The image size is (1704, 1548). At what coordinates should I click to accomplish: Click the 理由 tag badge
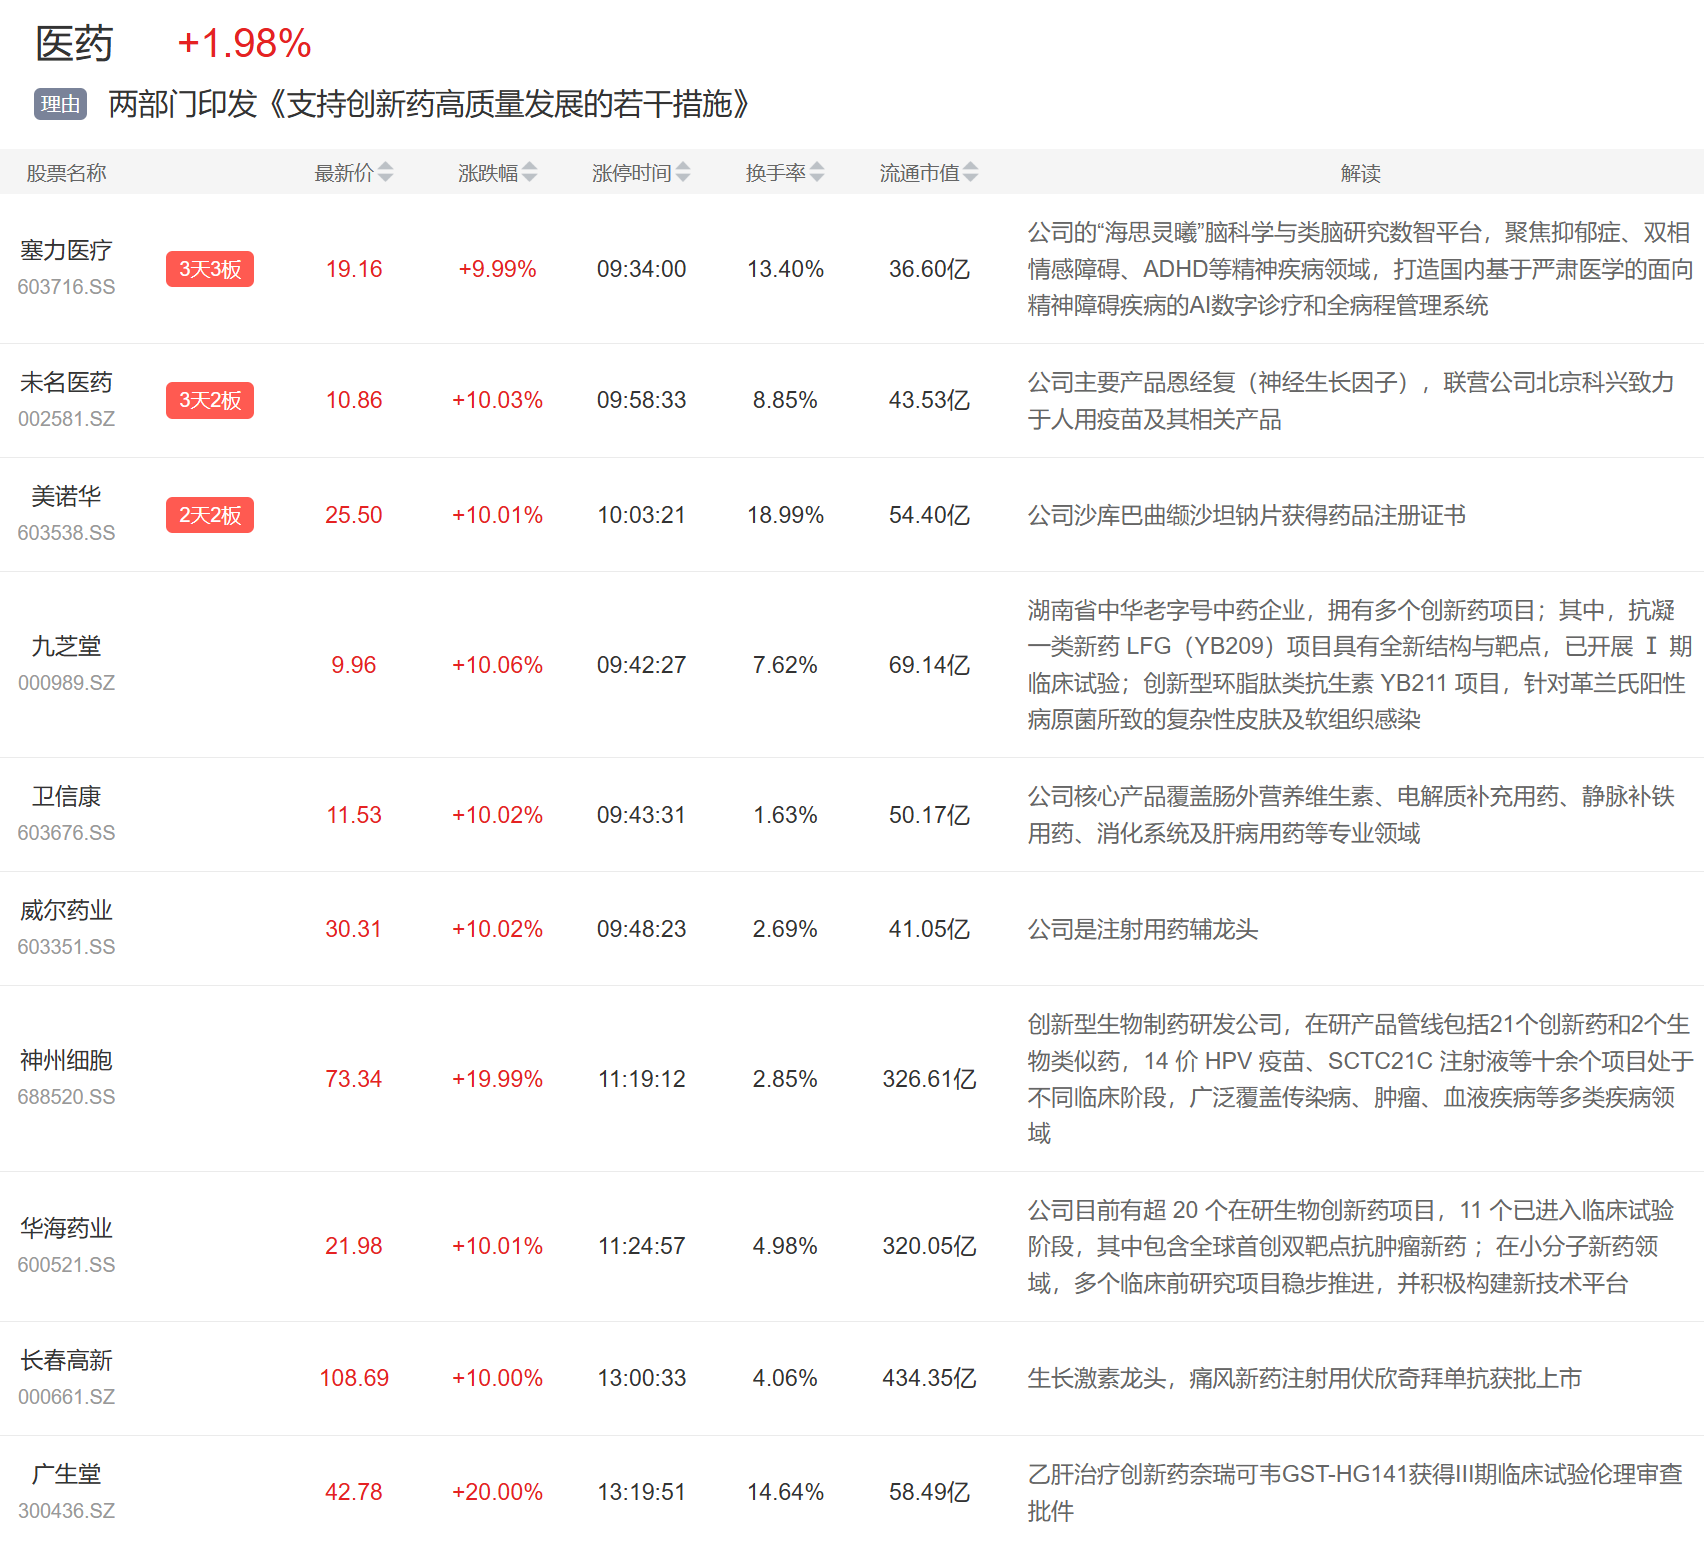(60, 104)
